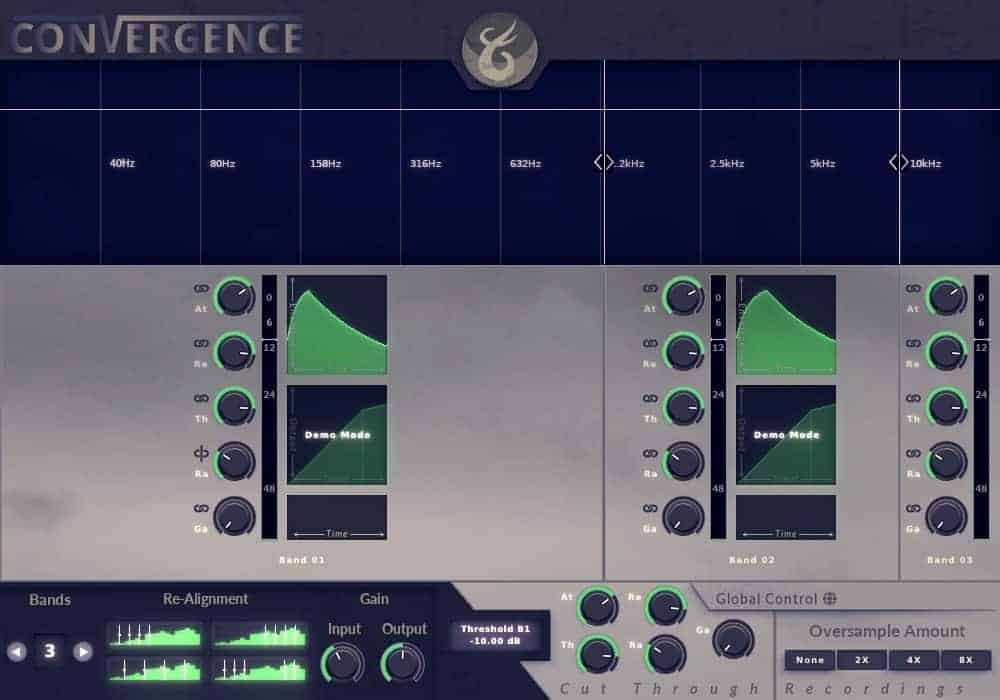The image size is (1000, 700).
Task: Click the globe icon beside Global Control
Action: tap(830, 599)
